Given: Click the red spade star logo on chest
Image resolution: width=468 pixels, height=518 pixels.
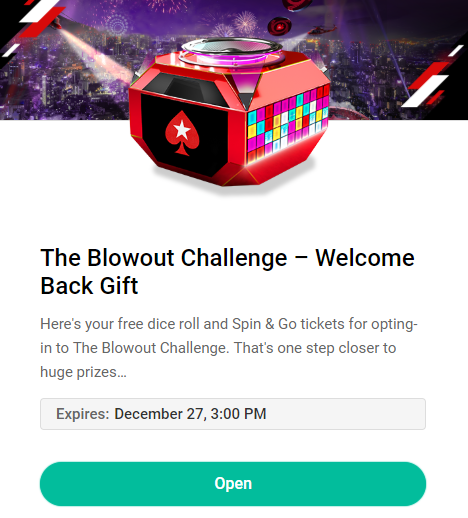Looking at the screenshot, I should click(x=182, y=133).
